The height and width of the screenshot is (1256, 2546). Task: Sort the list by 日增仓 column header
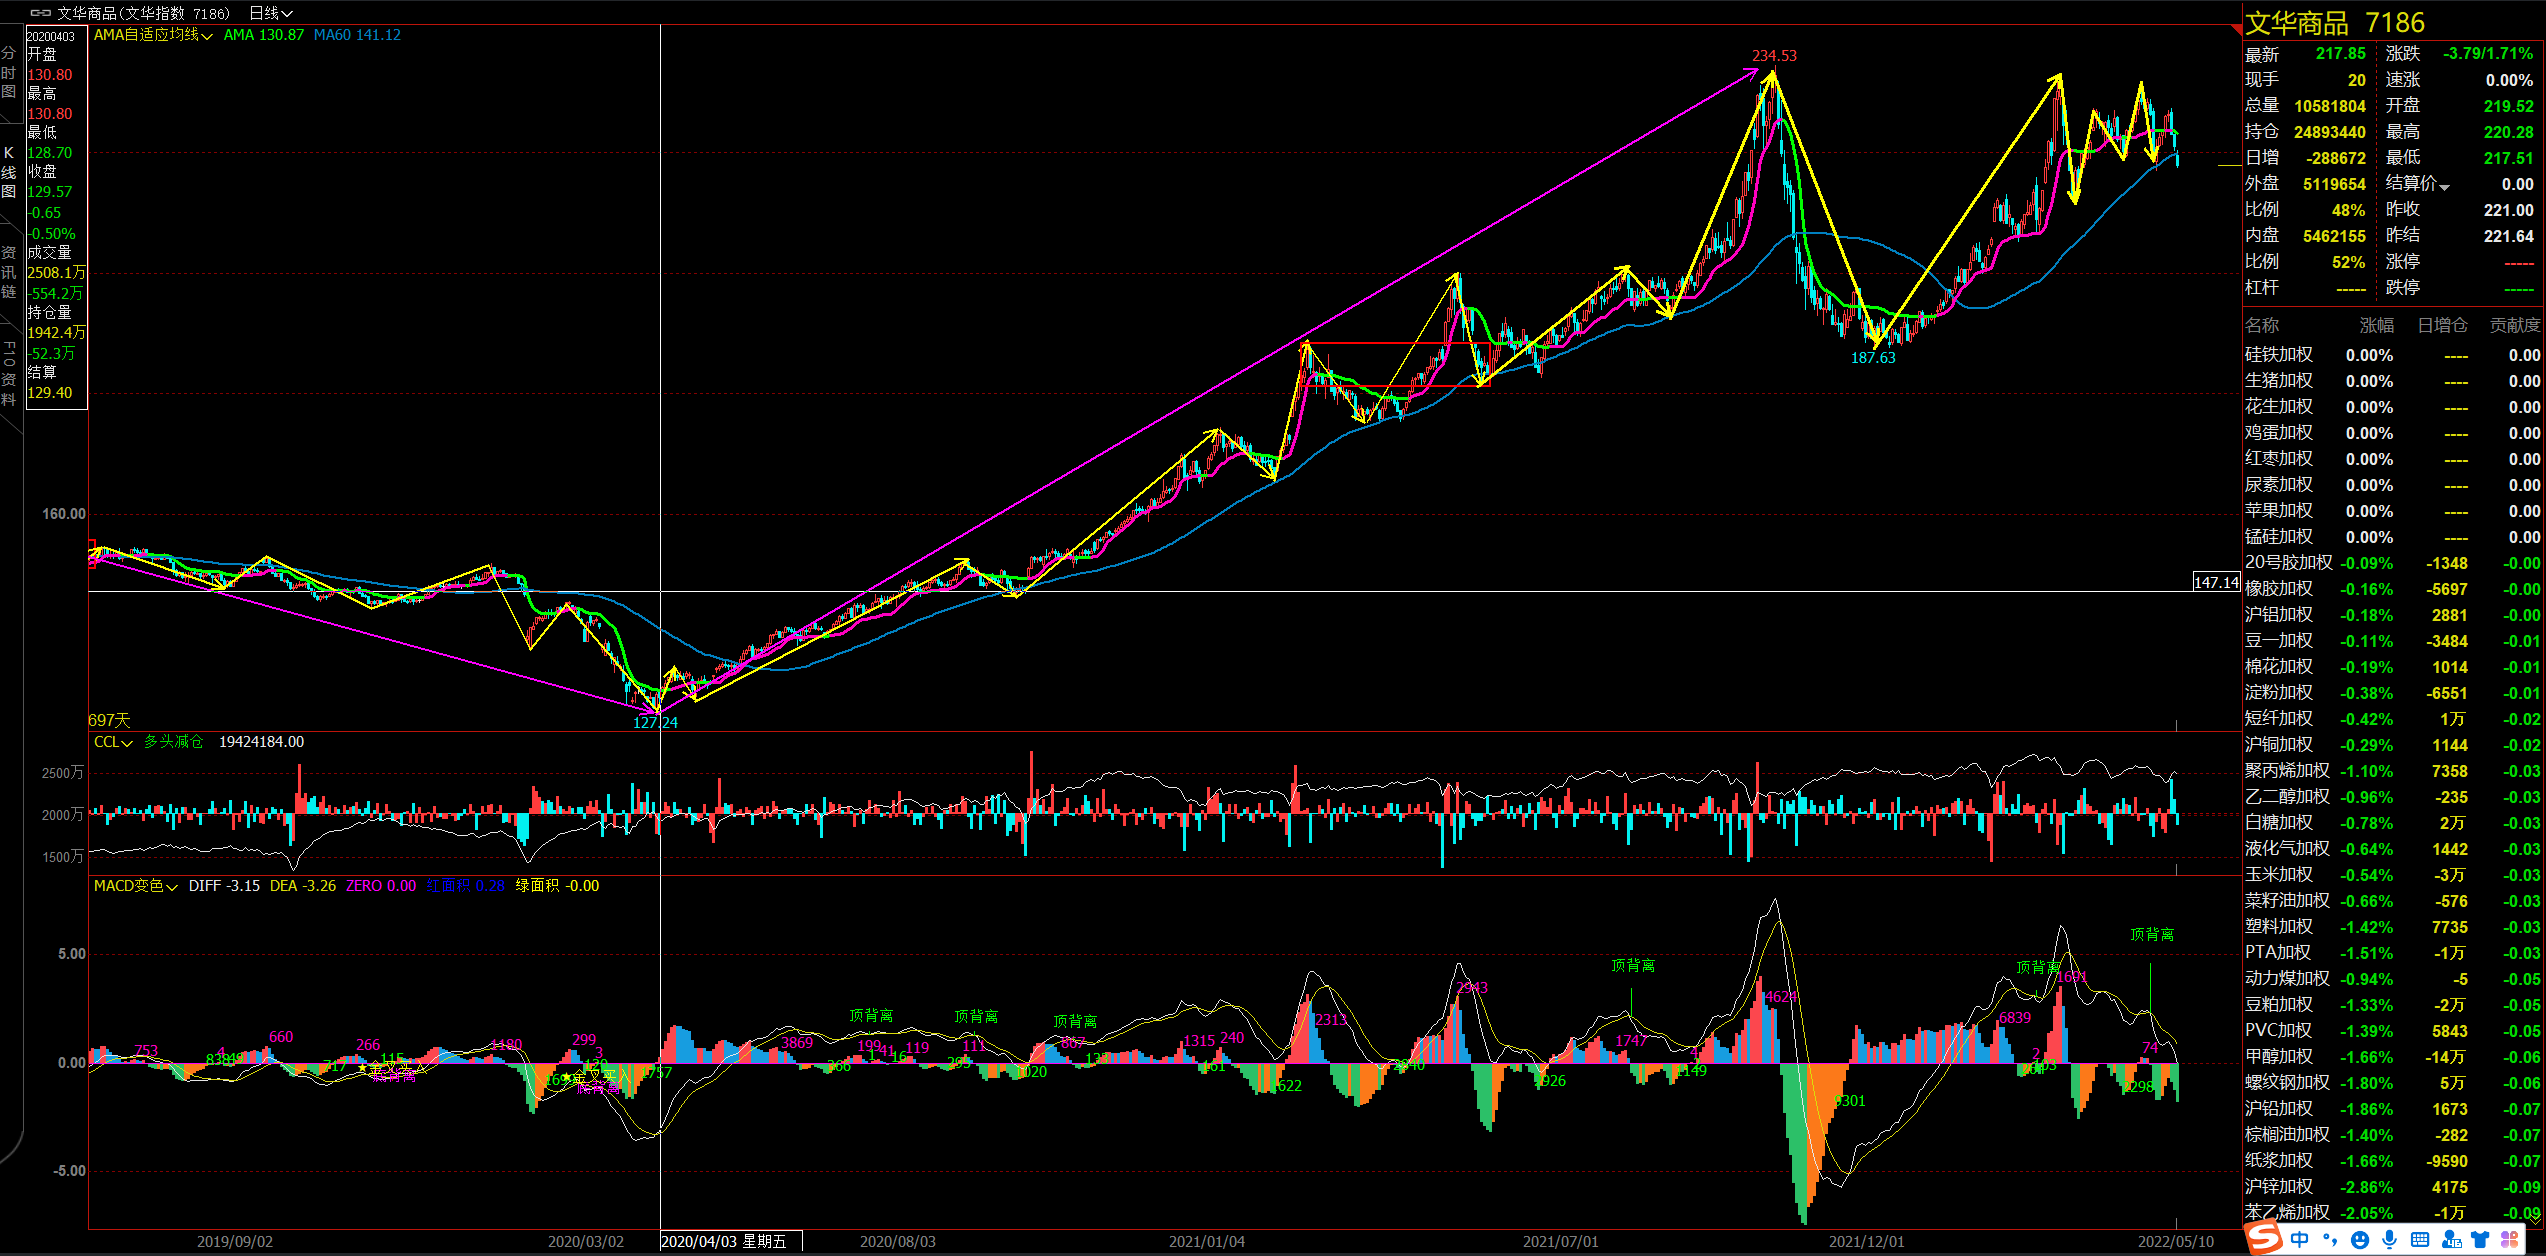pos(2443,325)
